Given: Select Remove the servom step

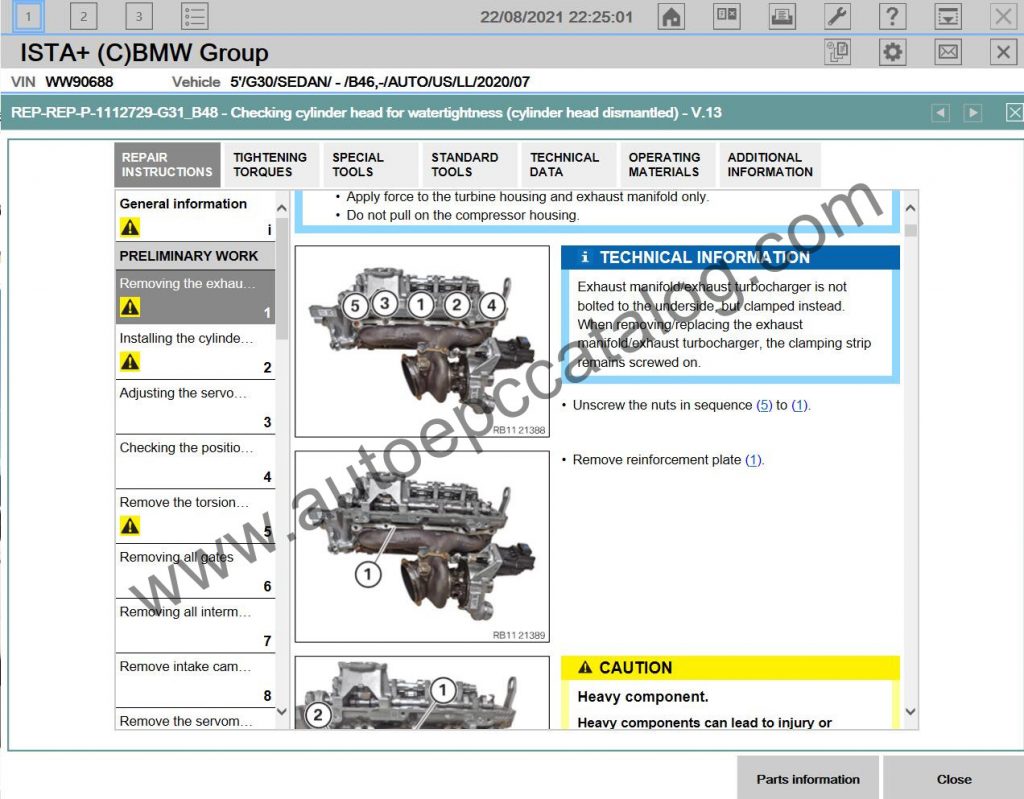Looking at the screenshot, I should 195,719.
